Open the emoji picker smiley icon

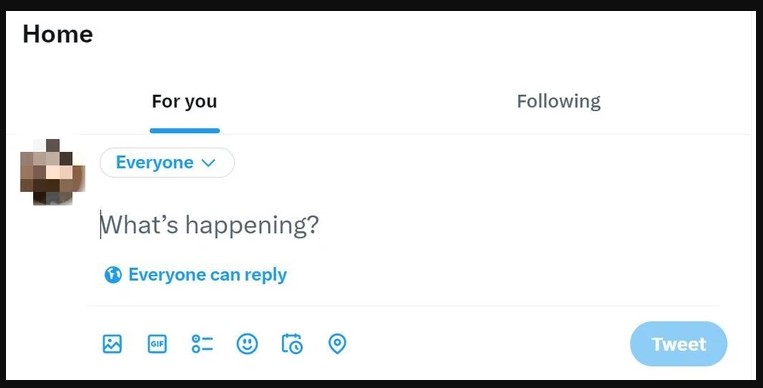point(247,344)
